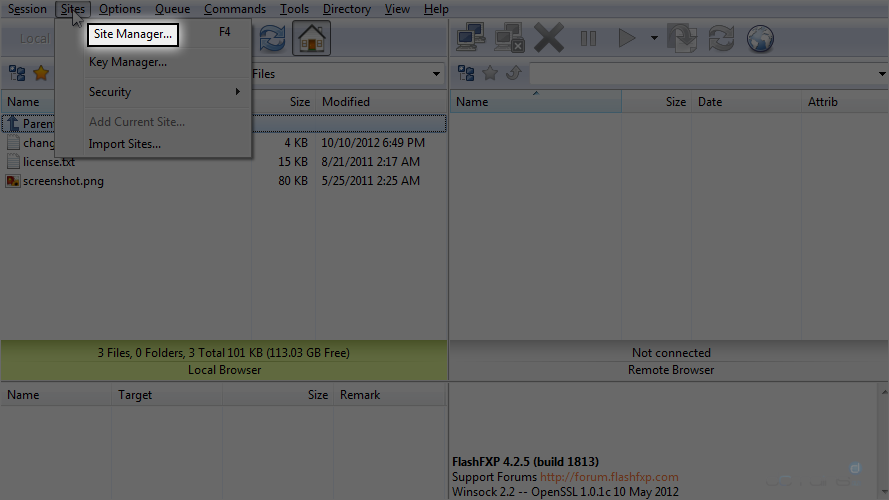Click the remote Connect computers icon

tap(471, 39)
